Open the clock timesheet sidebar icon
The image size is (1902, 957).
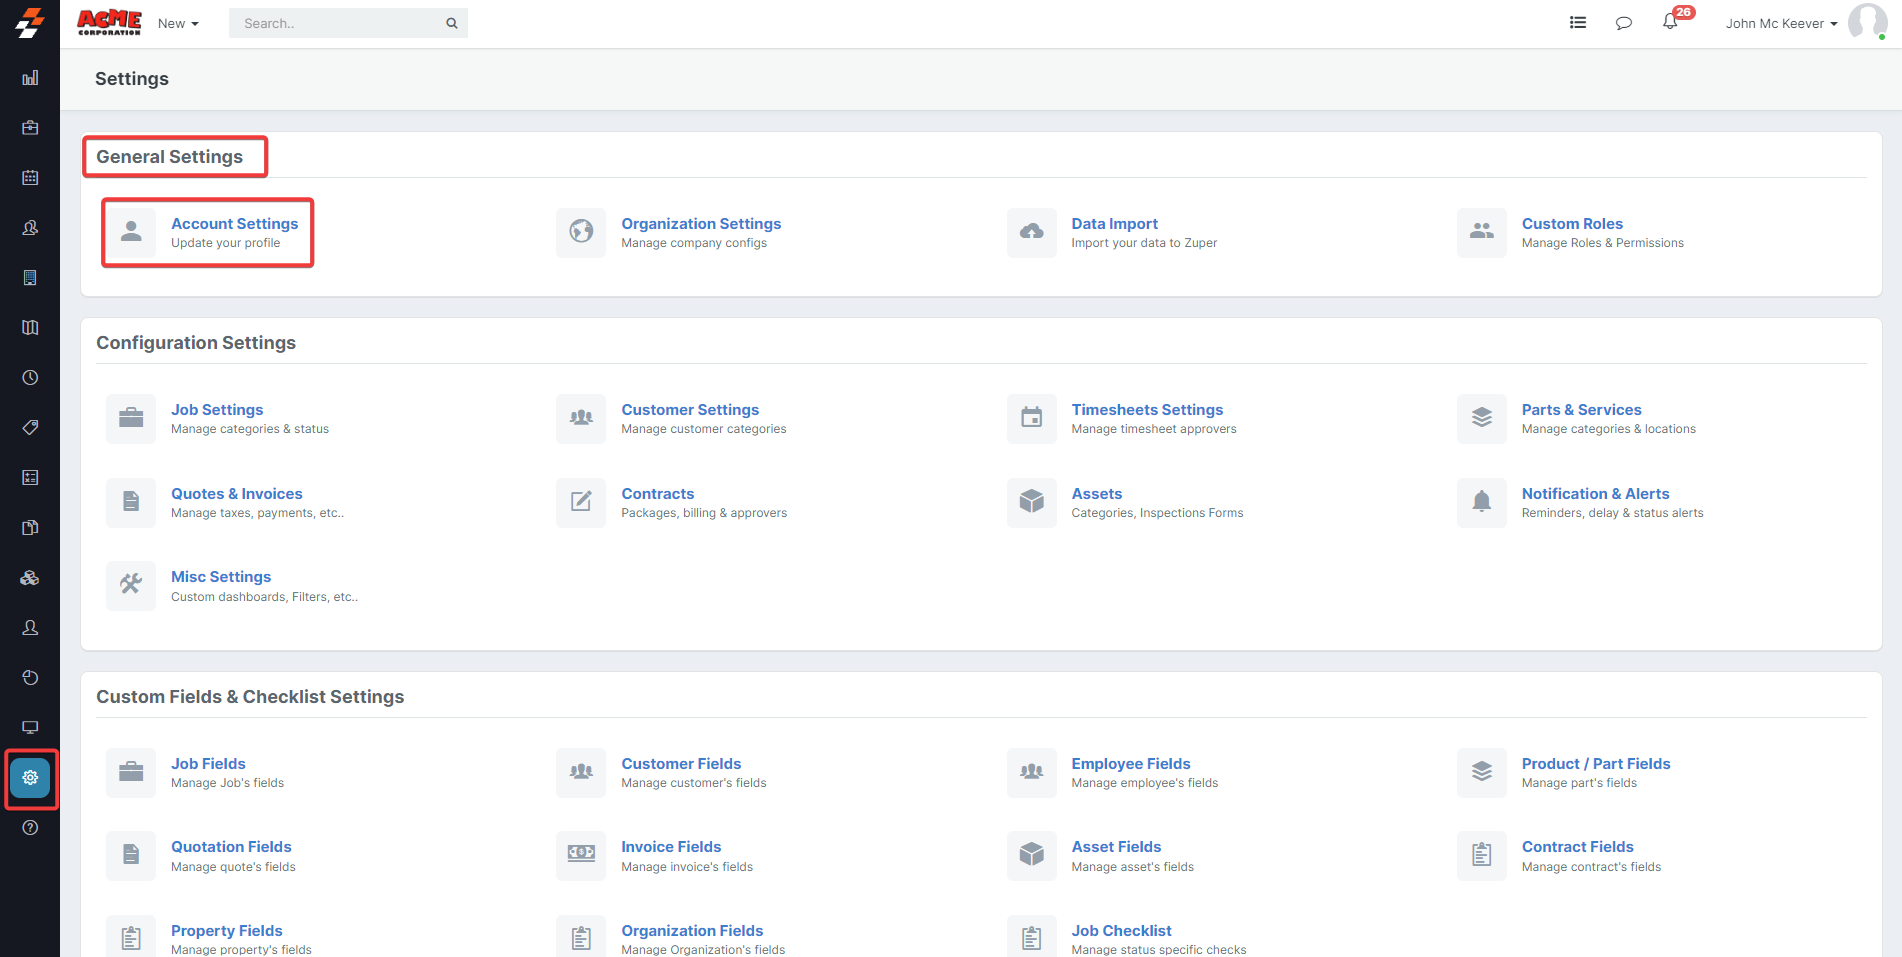pyautogui.click(x=30, y=378)
